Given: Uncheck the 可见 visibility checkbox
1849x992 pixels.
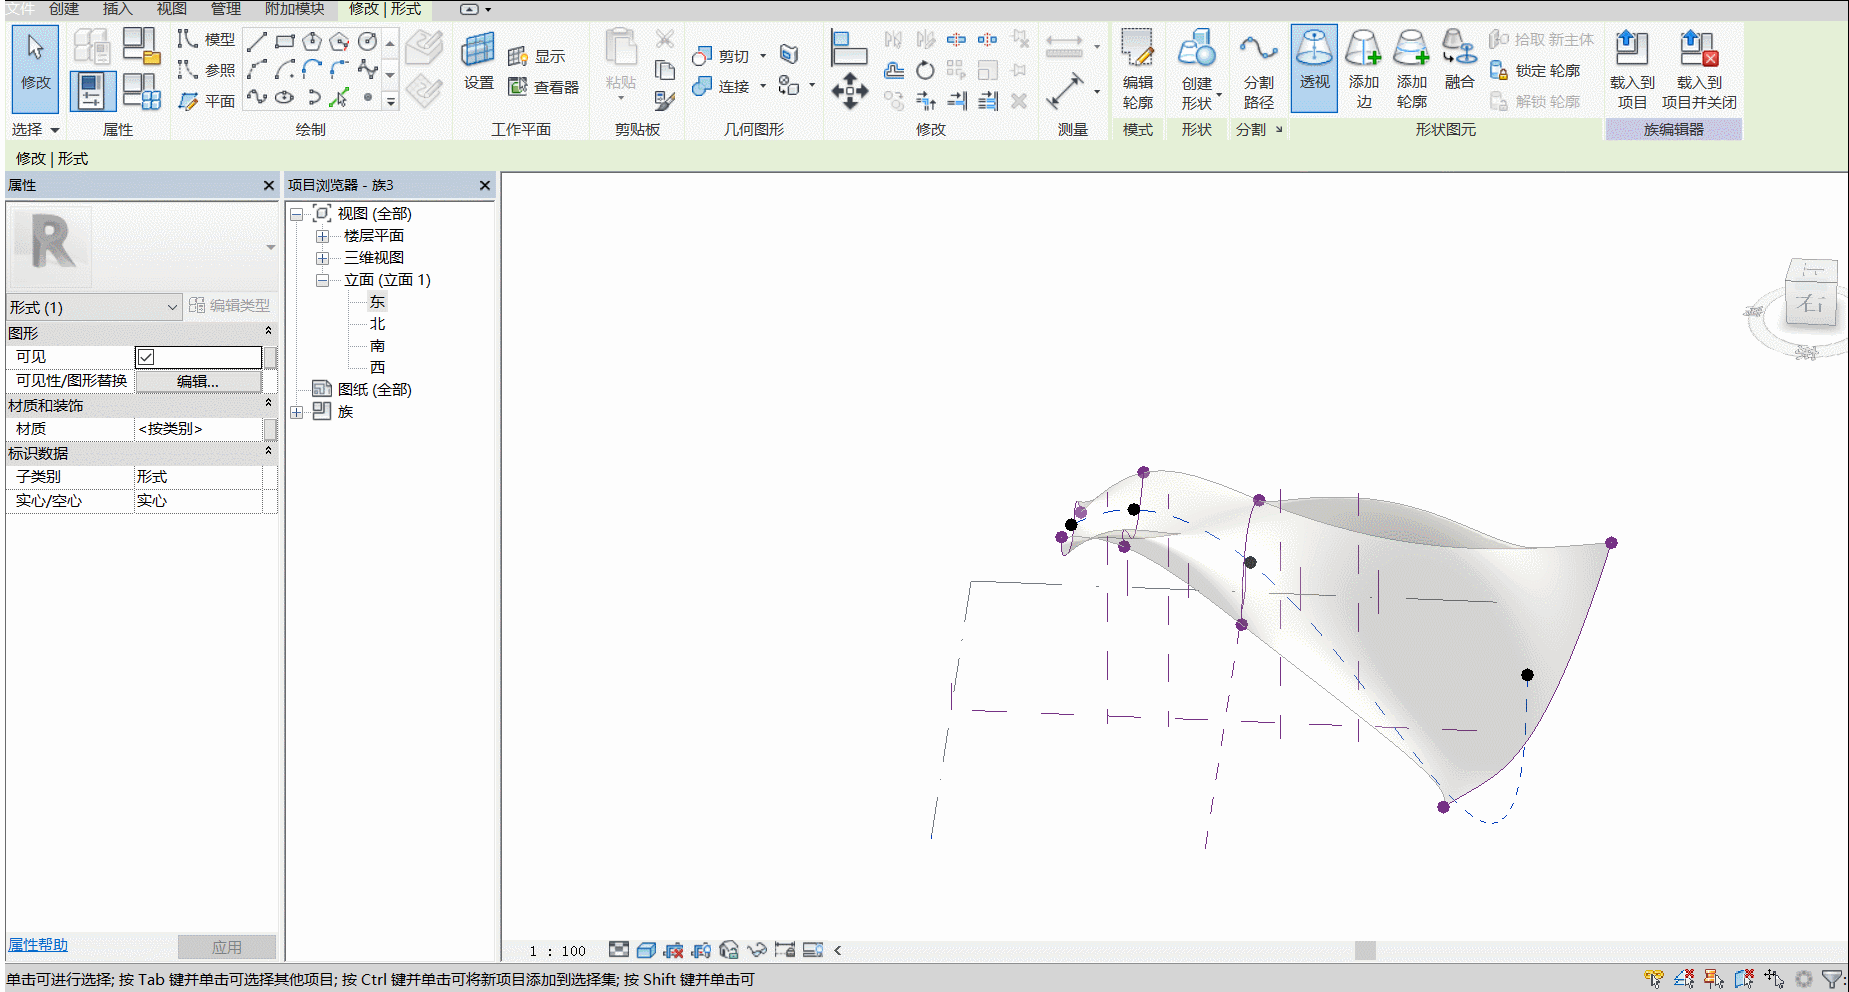Looking at the screenshot, I should pyautogui.click(x=146, y=357).
